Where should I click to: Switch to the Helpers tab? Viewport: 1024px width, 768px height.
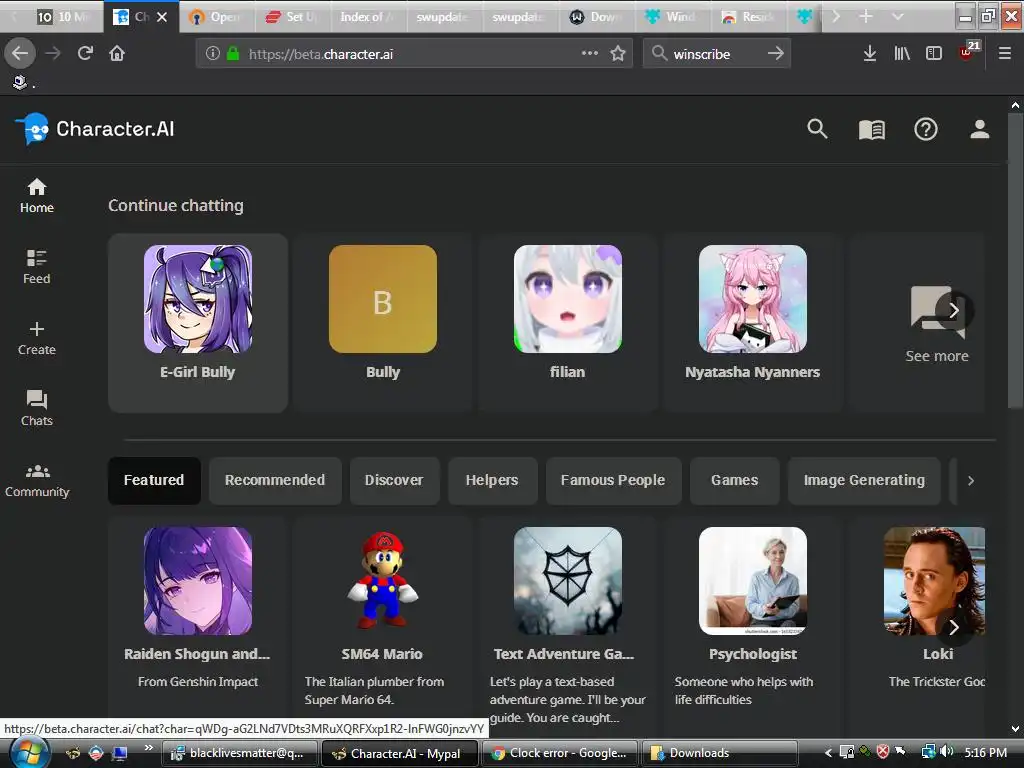(x=492, y=481)
